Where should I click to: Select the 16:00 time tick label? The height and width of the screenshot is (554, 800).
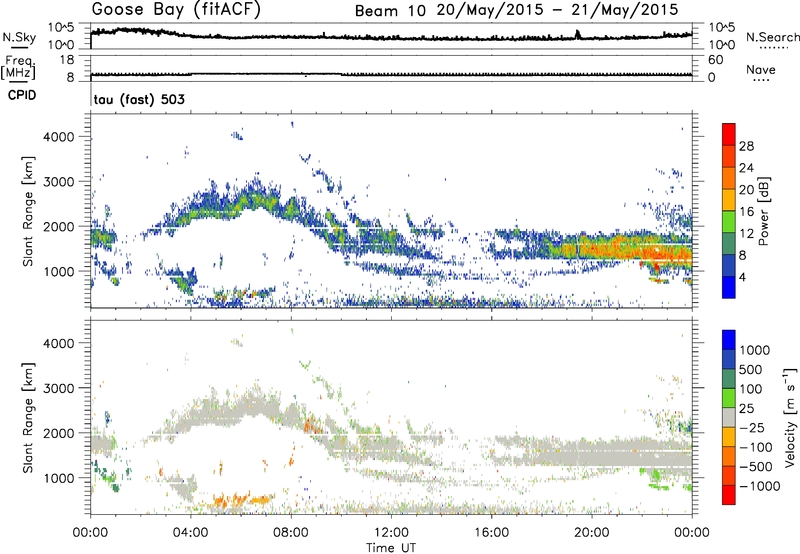pos(491,533)
